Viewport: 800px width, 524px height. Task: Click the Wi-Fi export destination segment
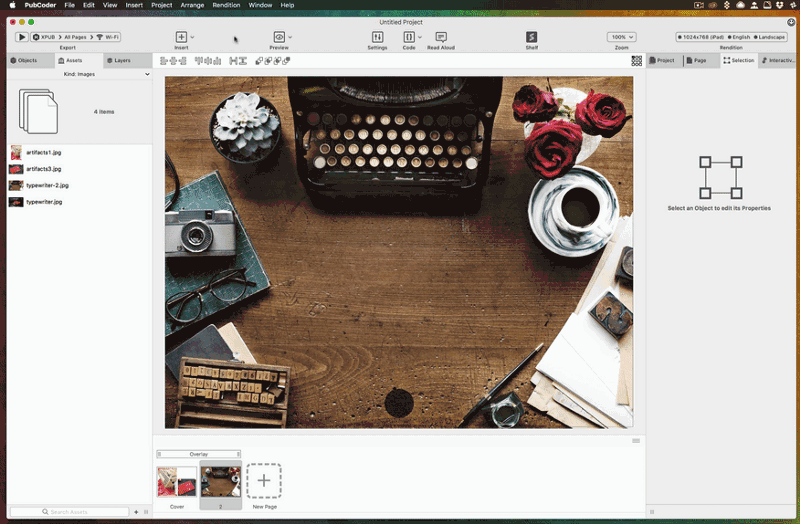click(108, 37)
